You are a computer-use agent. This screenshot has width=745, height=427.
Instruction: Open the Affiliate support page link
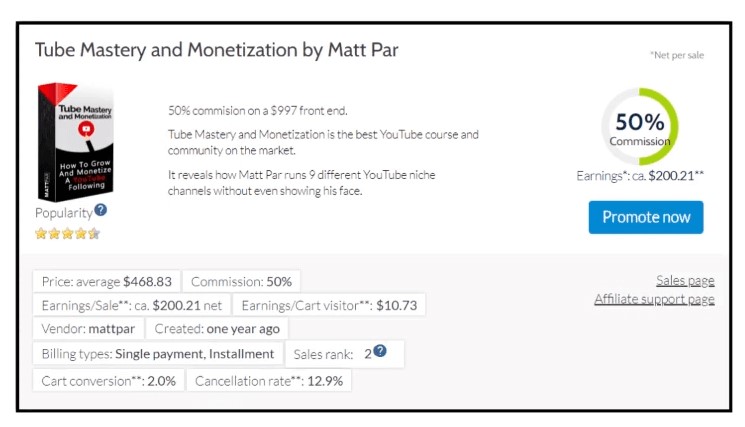(x=654, y=299)
